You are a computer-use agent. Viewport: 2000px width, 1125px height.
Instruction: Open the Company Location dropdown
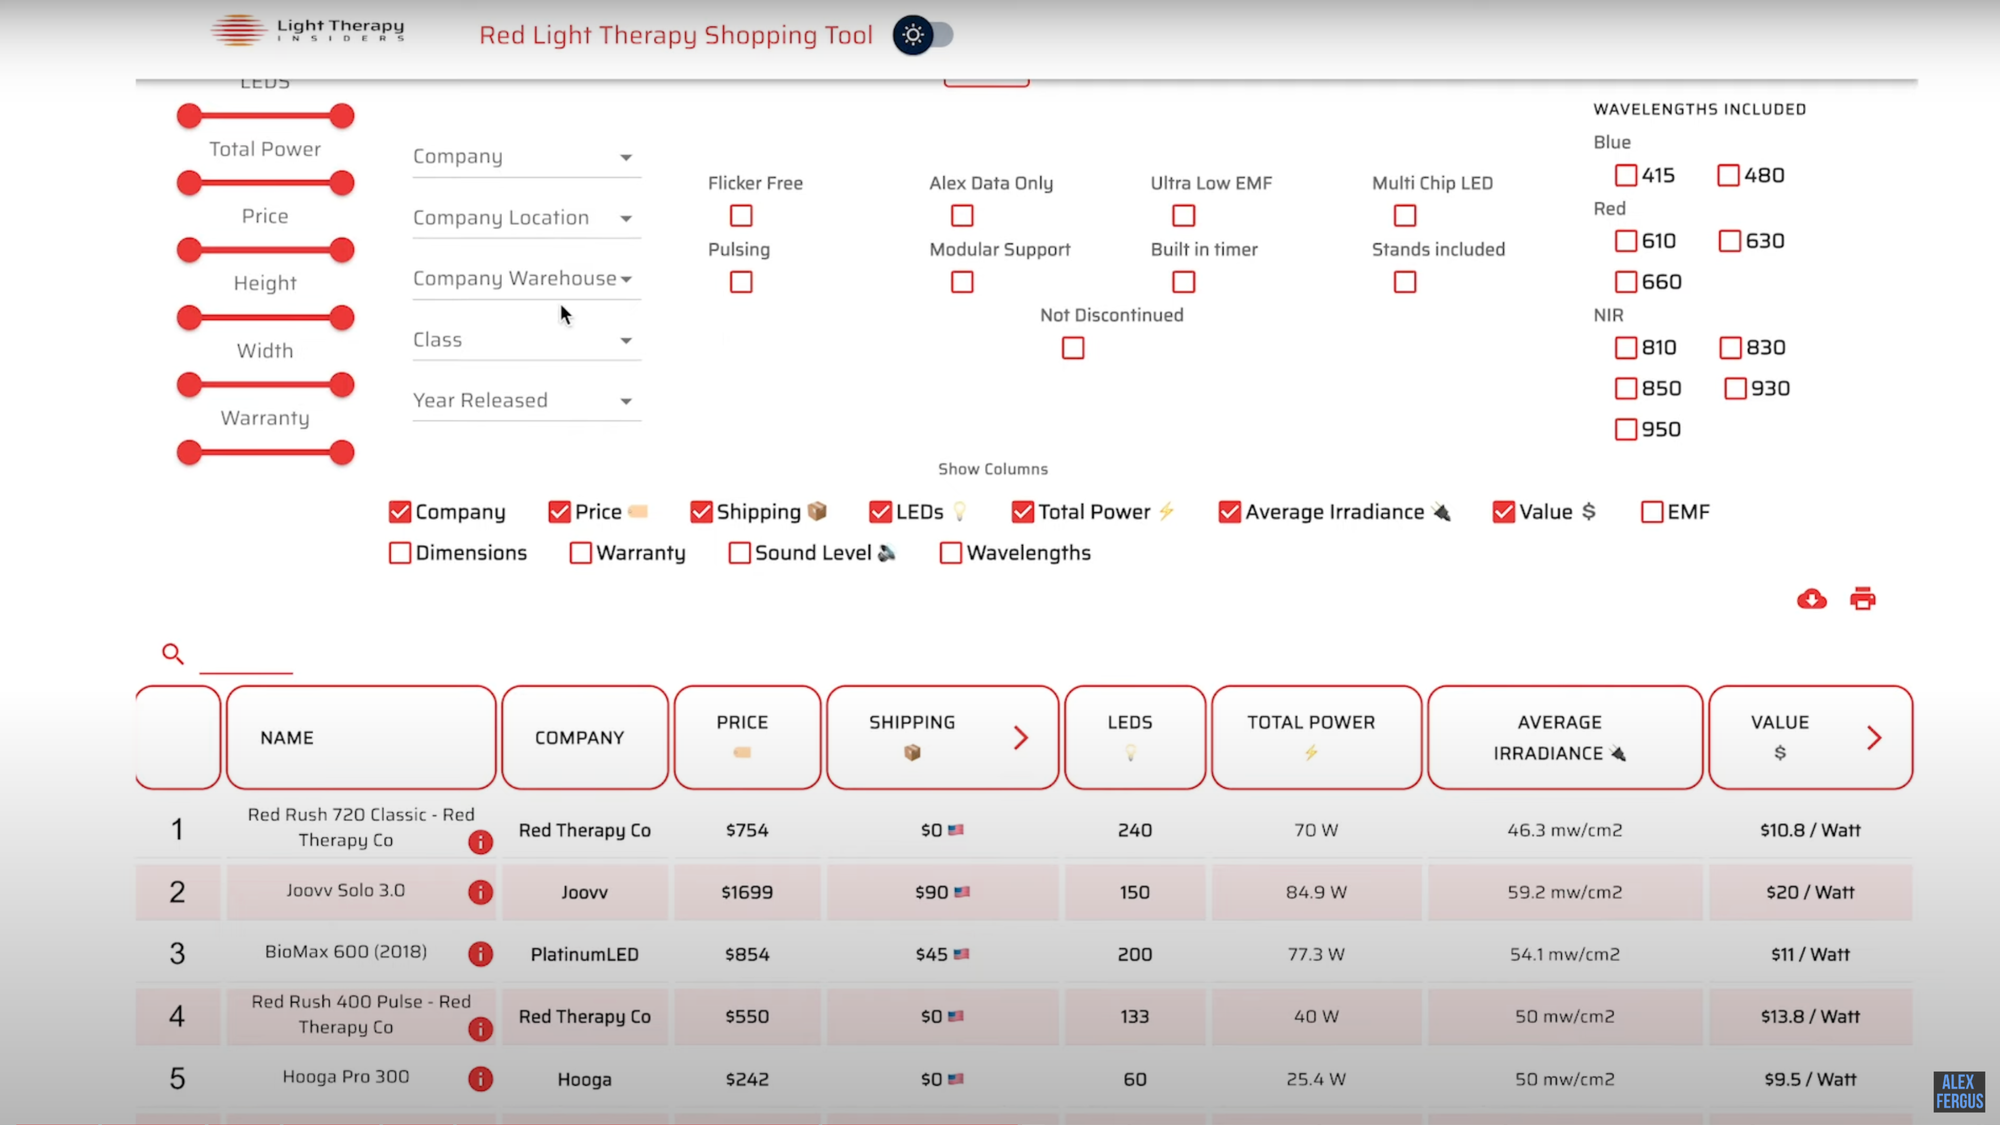526,218
